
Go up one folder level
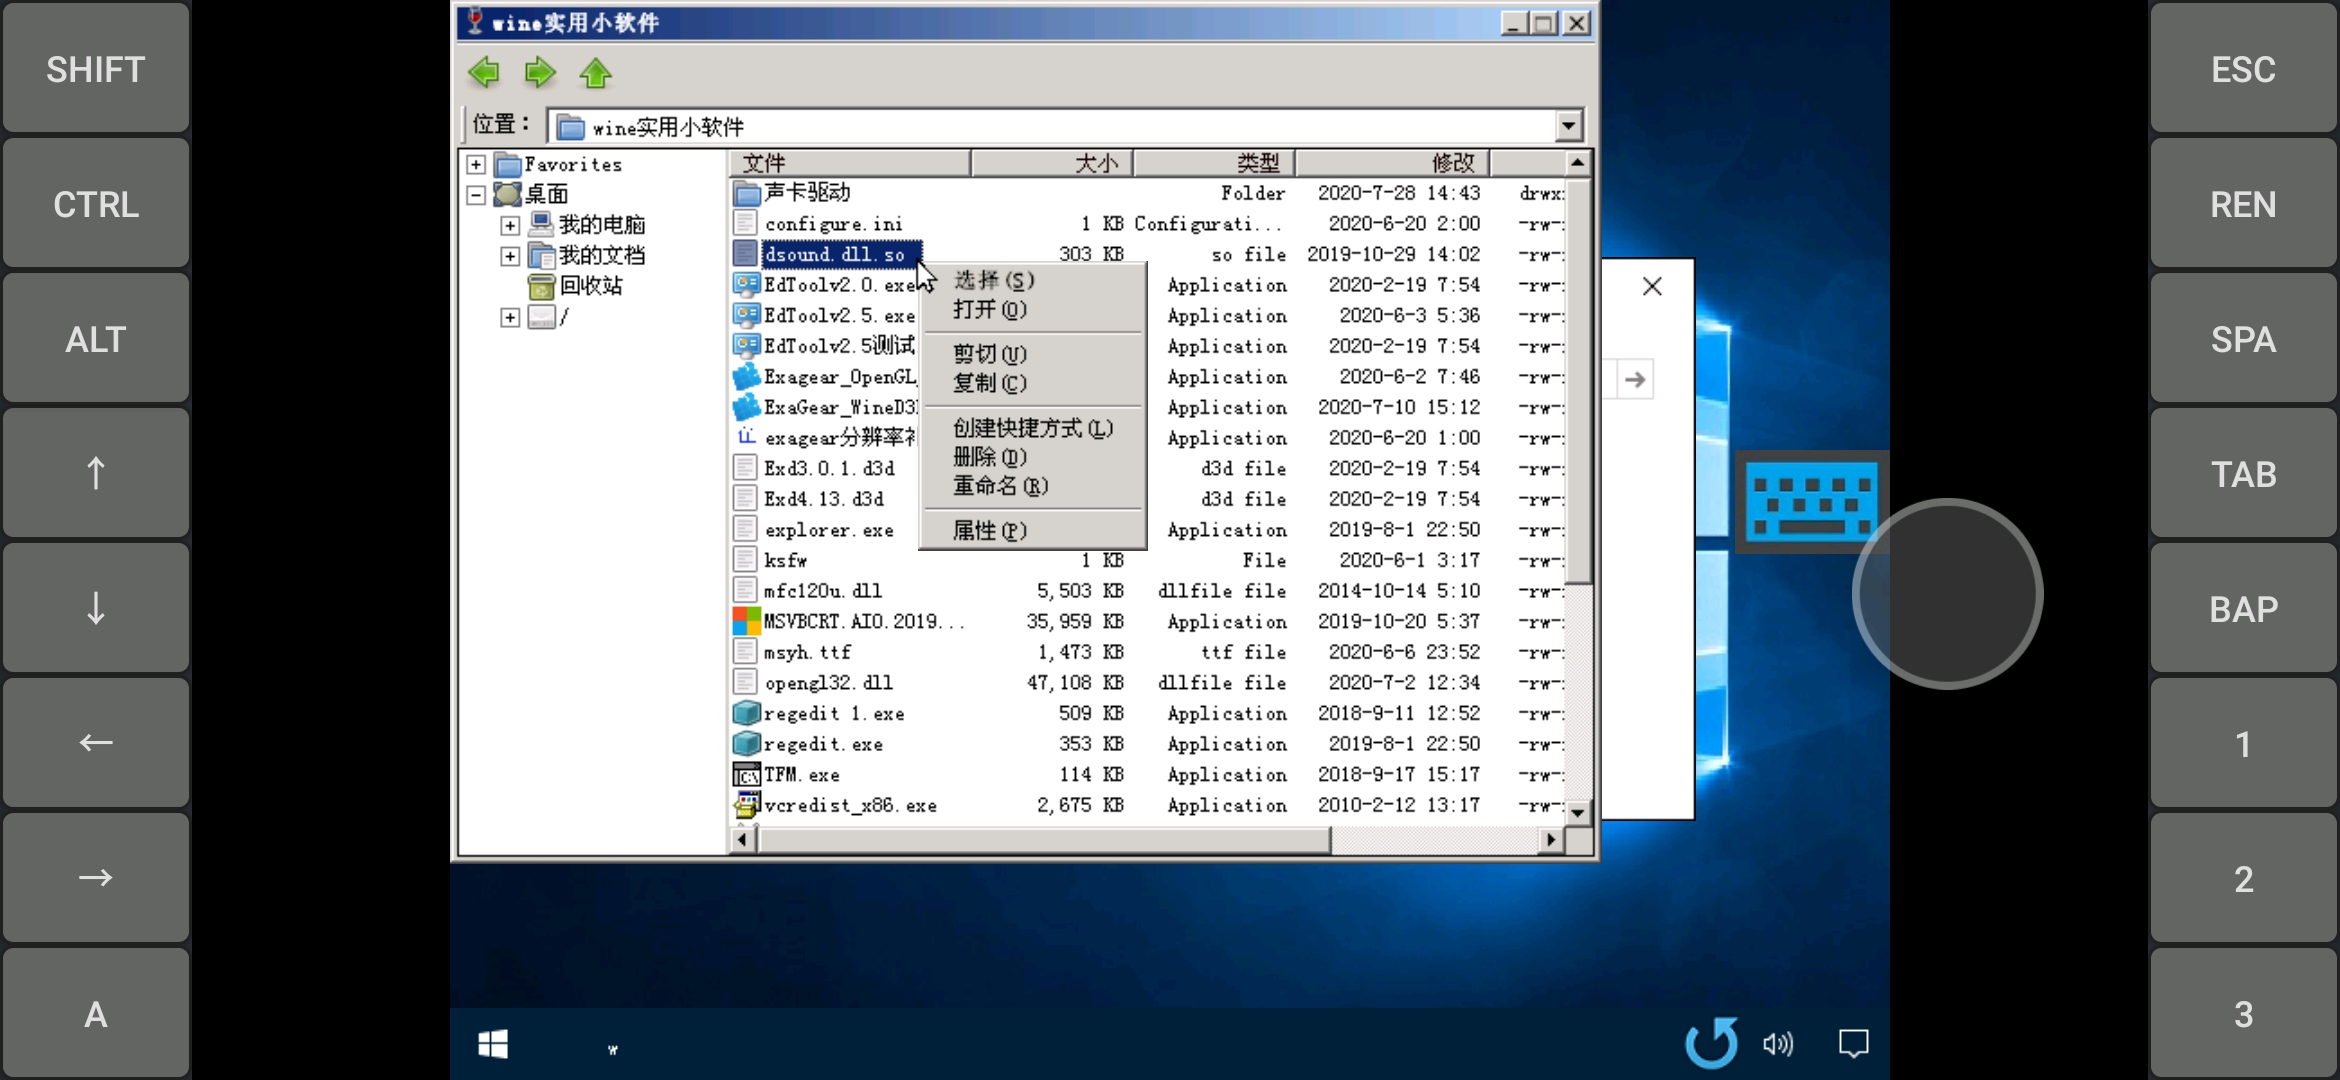pyautogui.click(x=596, y=73)
